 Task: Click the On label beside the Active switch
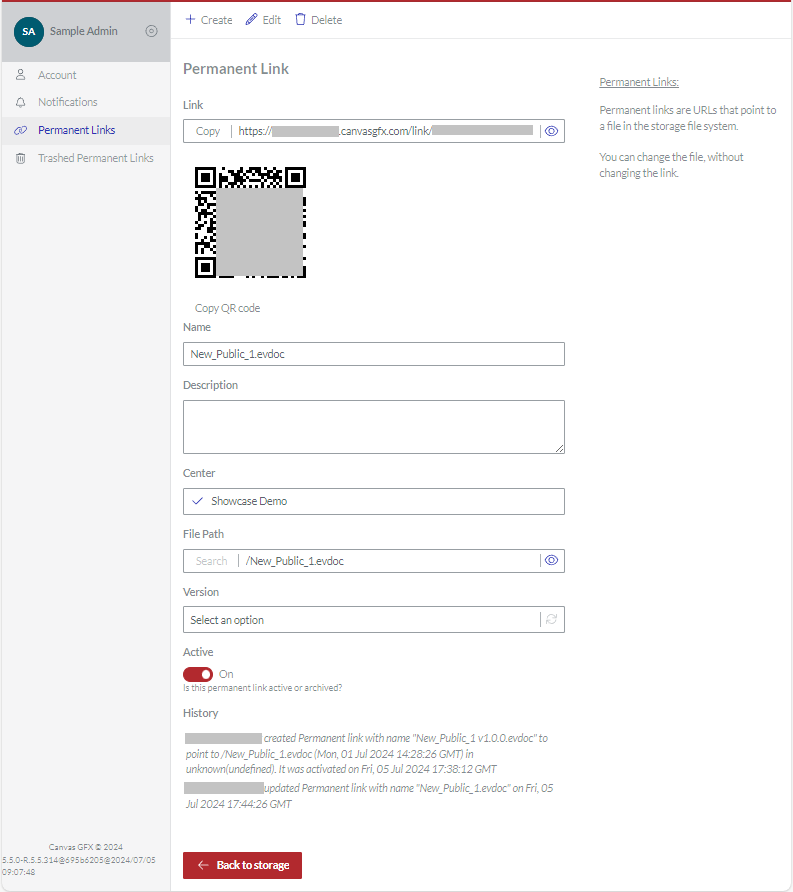tap(226, 674)
